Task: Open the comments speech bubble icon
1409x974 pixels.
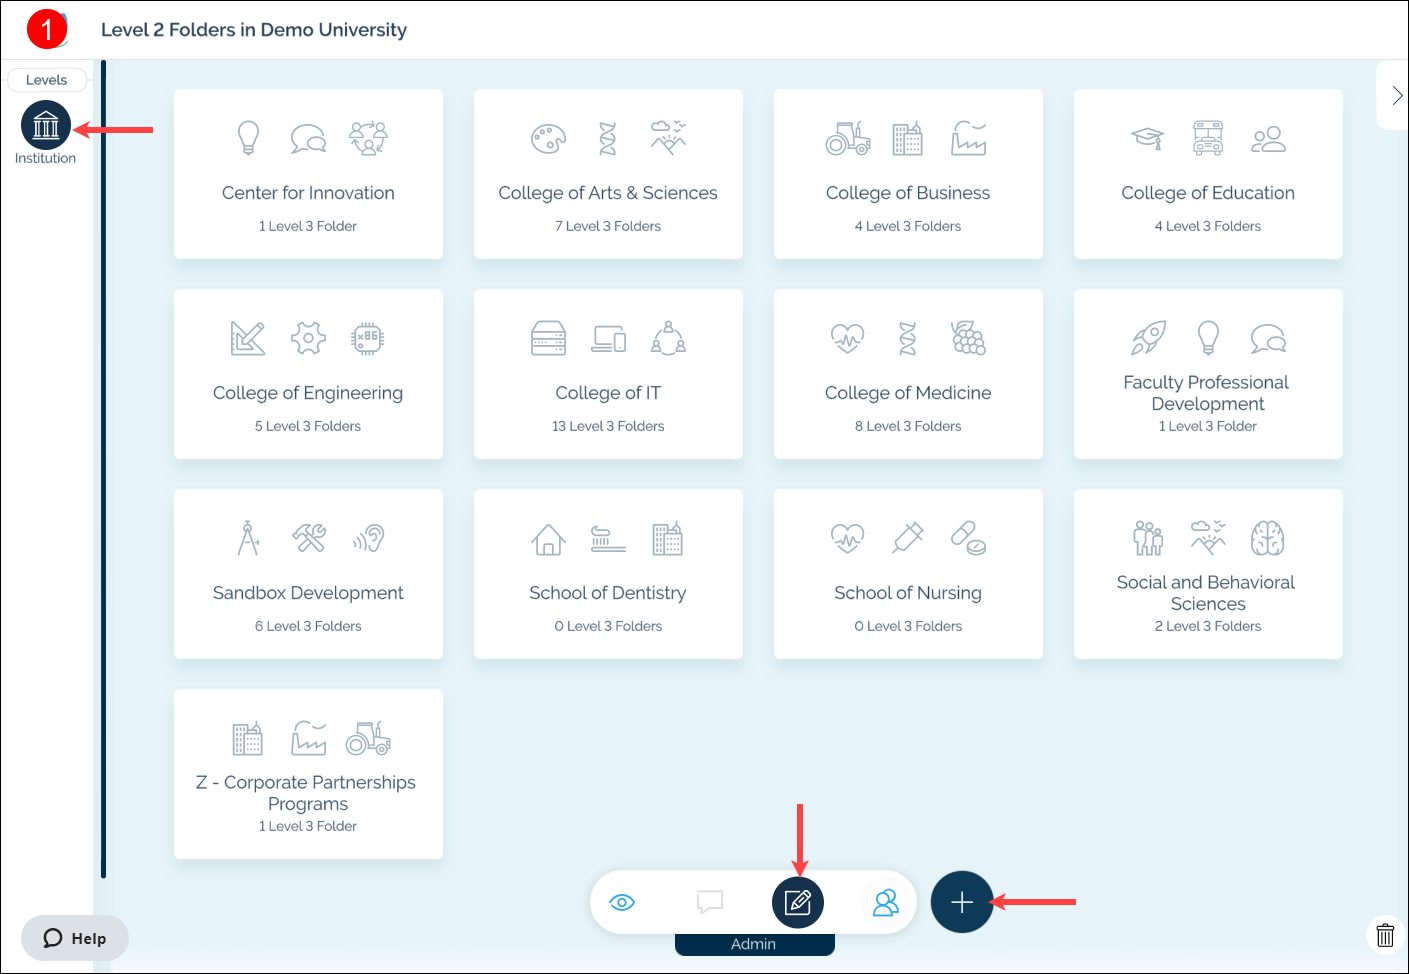Action: [710, 903]
